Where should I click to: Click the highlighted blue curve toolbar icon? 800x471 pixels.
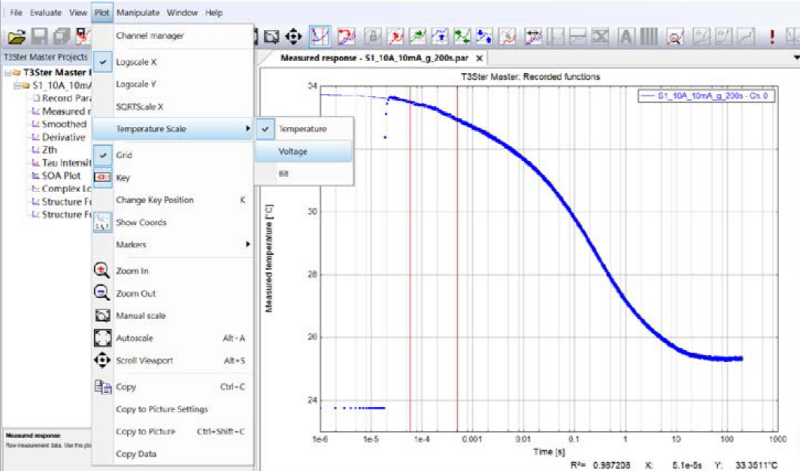[320, 36]
